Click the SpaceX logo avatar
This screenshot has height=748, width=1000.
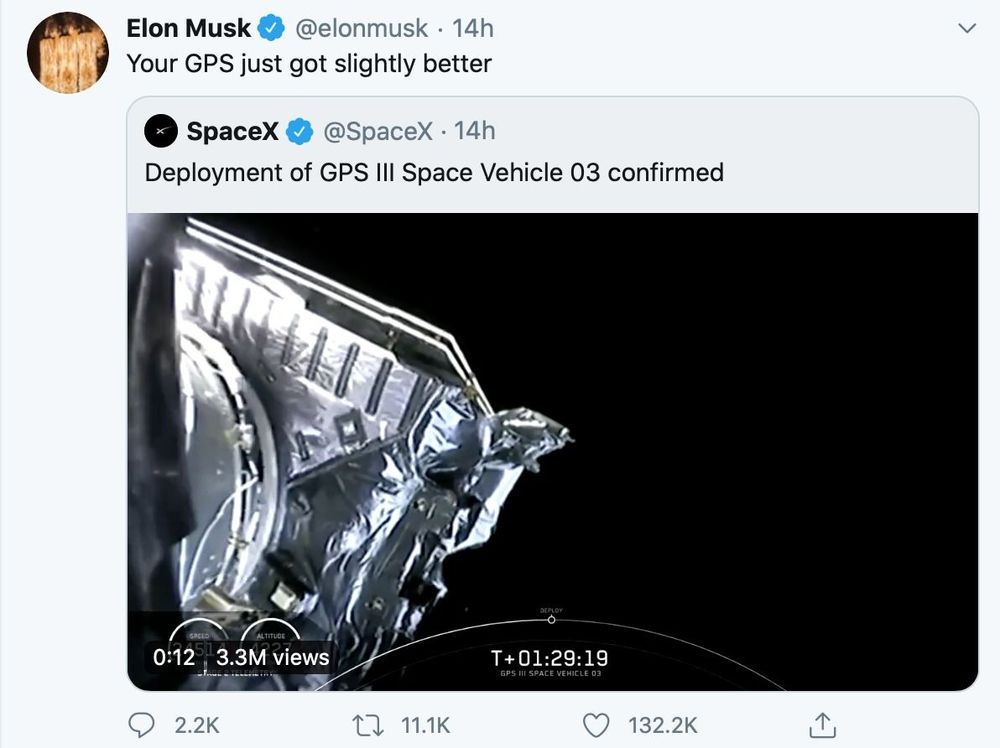tap(161, 131)
